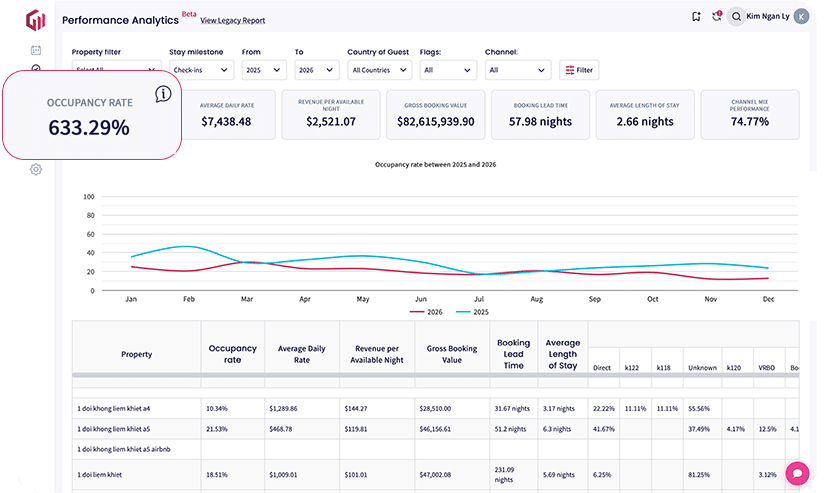The width and height of the screenshot is (833, 493).
Task: Sort by the Average Daily Rate column header
Action: pos(302,354)
